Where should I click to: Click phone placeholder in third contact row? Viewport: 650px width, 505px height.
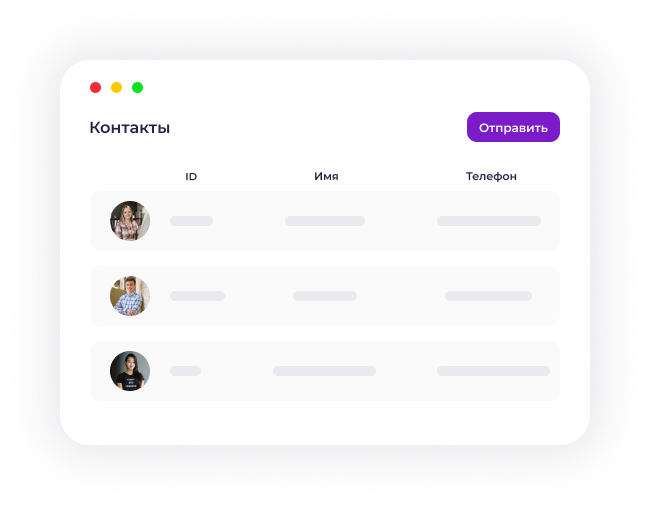494,371
